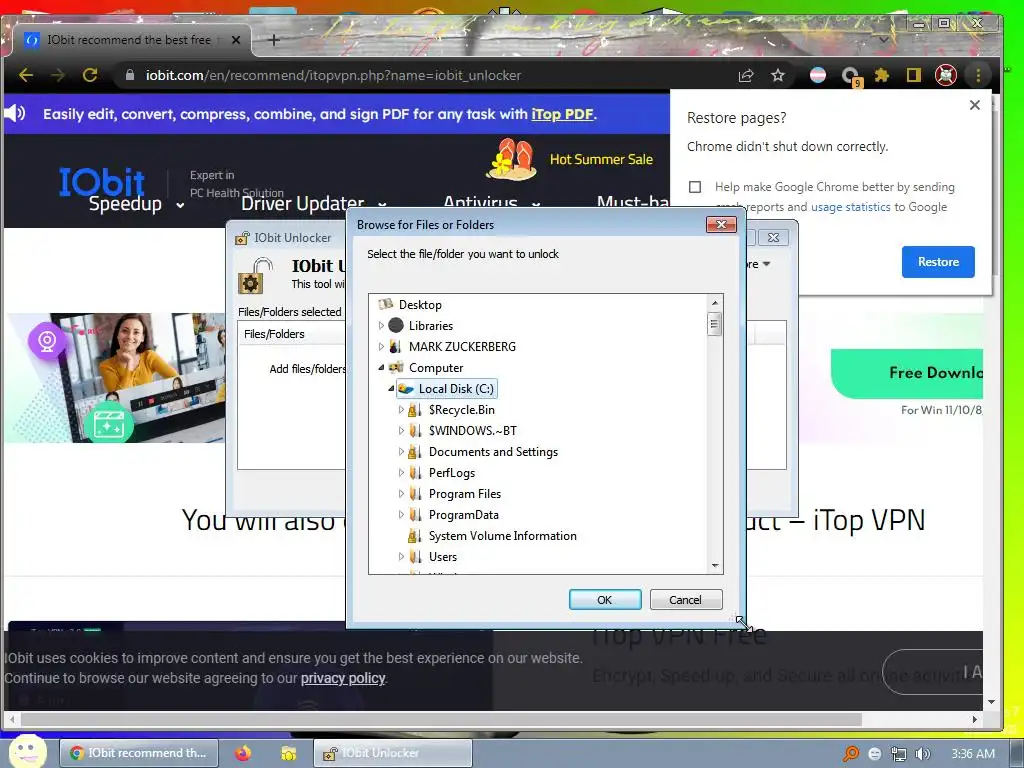This screenshot has height=768, width=1024.
Task: Open the Must-ha nav menu item
Action: click(x=633, y=202)
